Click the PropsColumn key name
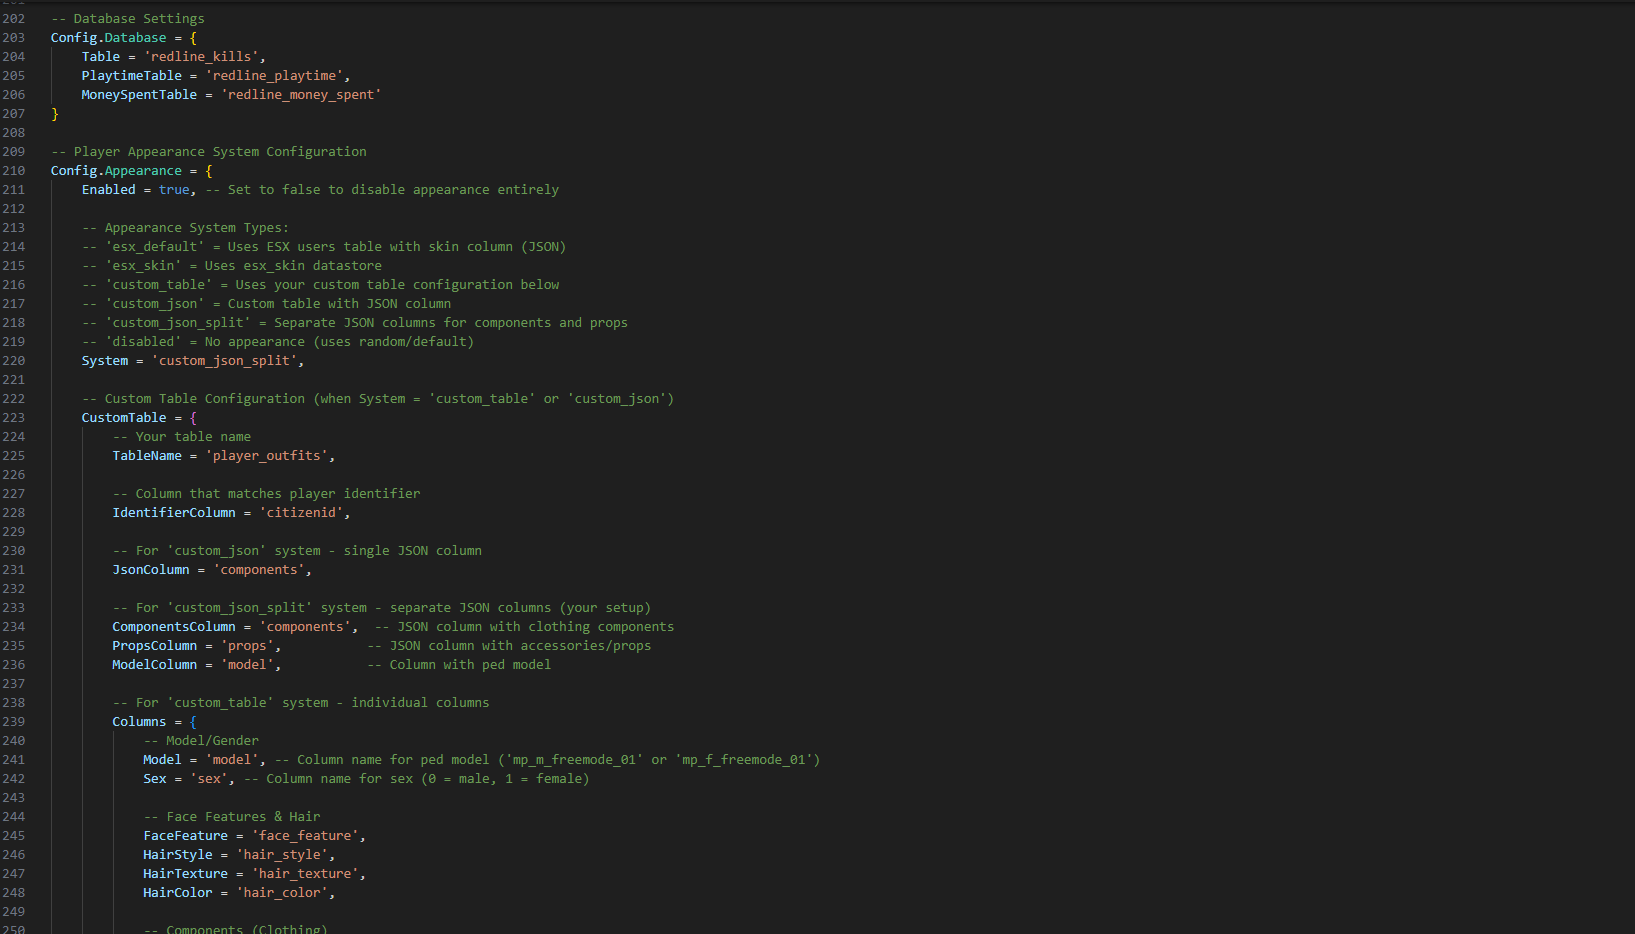 coord(155,646)
